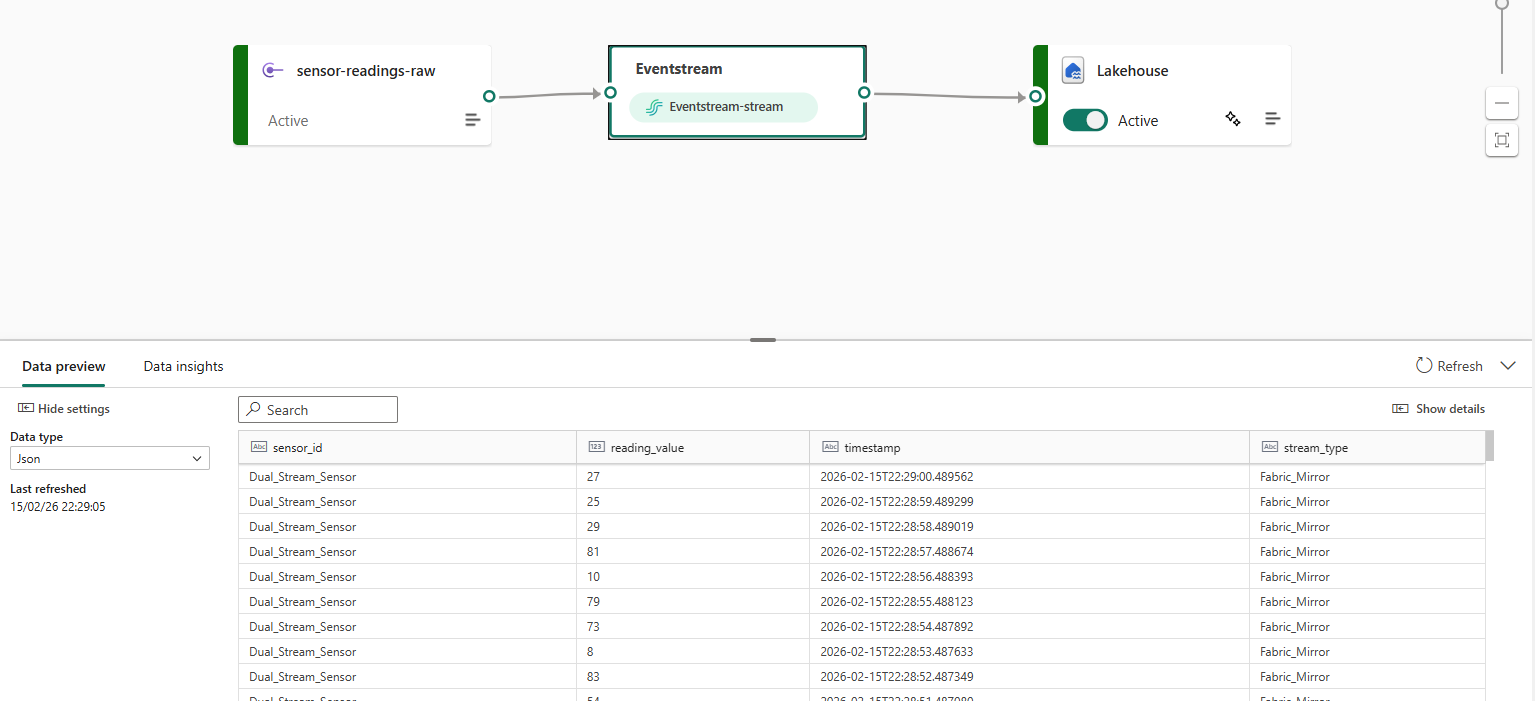Click reading value cell 29
This screenshot has width=1535, height=701.
click(x=693, y=527)
